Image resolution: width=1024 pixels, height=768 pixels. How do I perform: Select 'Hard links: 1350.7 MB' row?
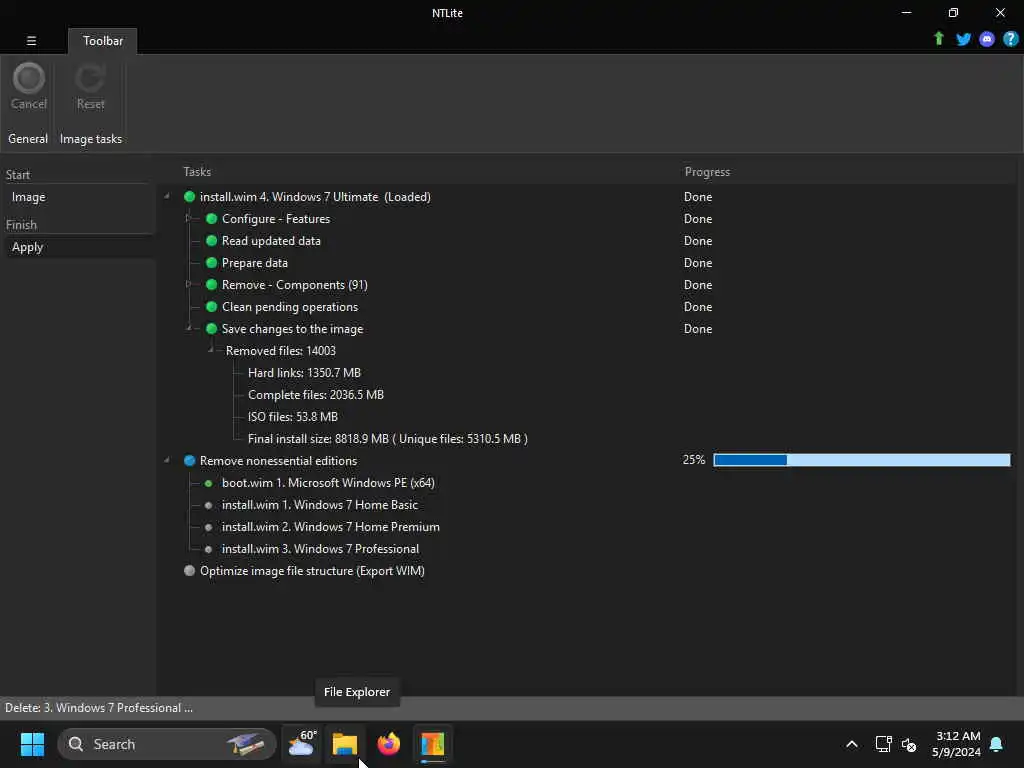click(x=304, y=373)
